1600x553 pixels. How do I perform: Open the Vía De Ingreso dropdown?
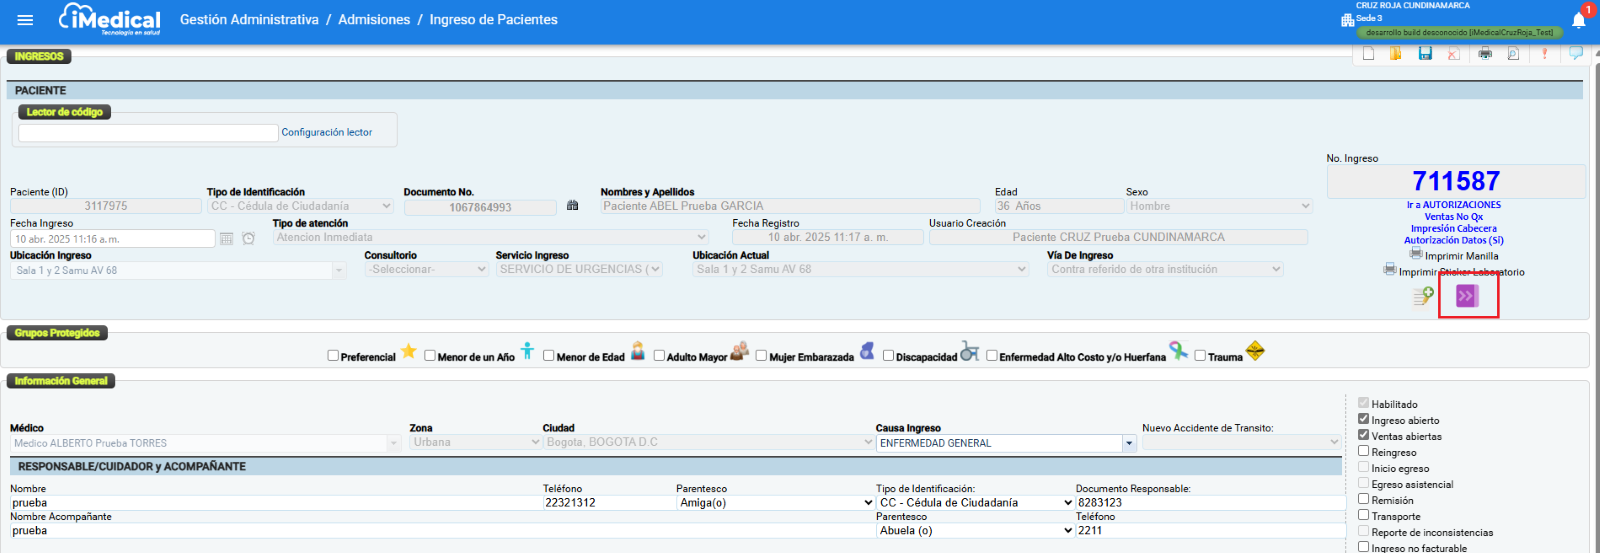point(1165,269)
